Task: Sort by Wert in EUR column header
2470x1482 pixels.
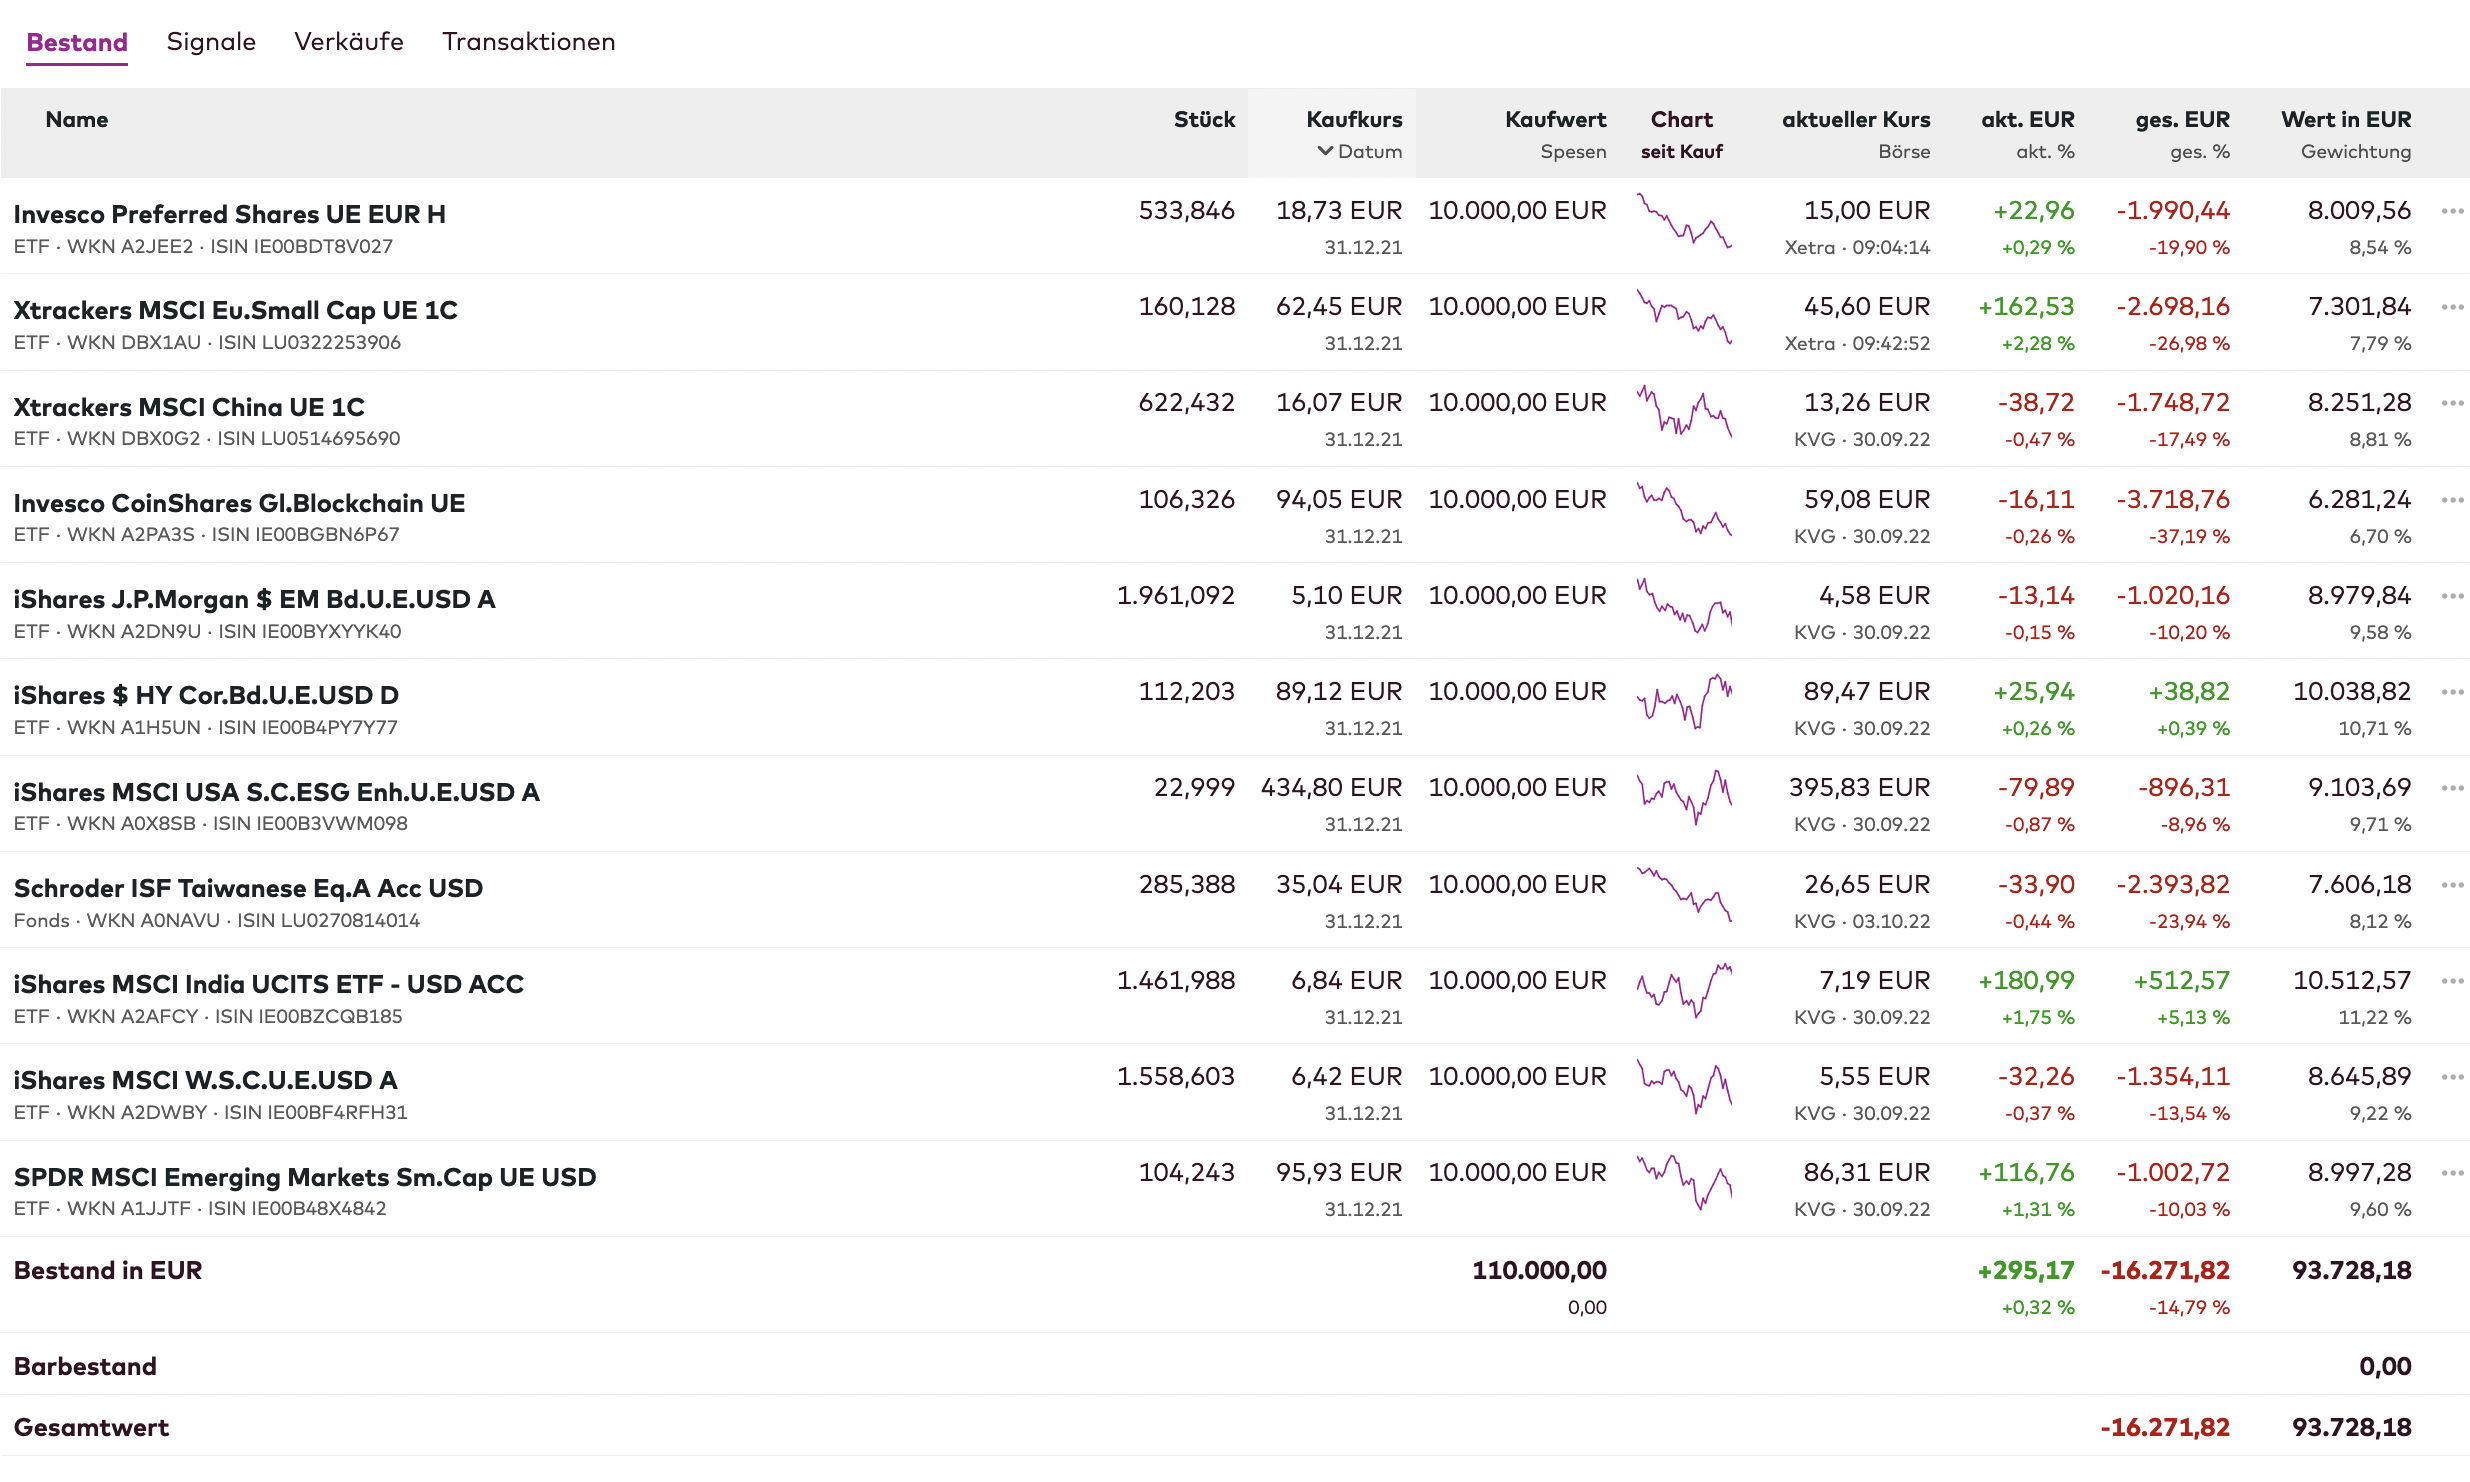Action: (x=2345, y=120)
